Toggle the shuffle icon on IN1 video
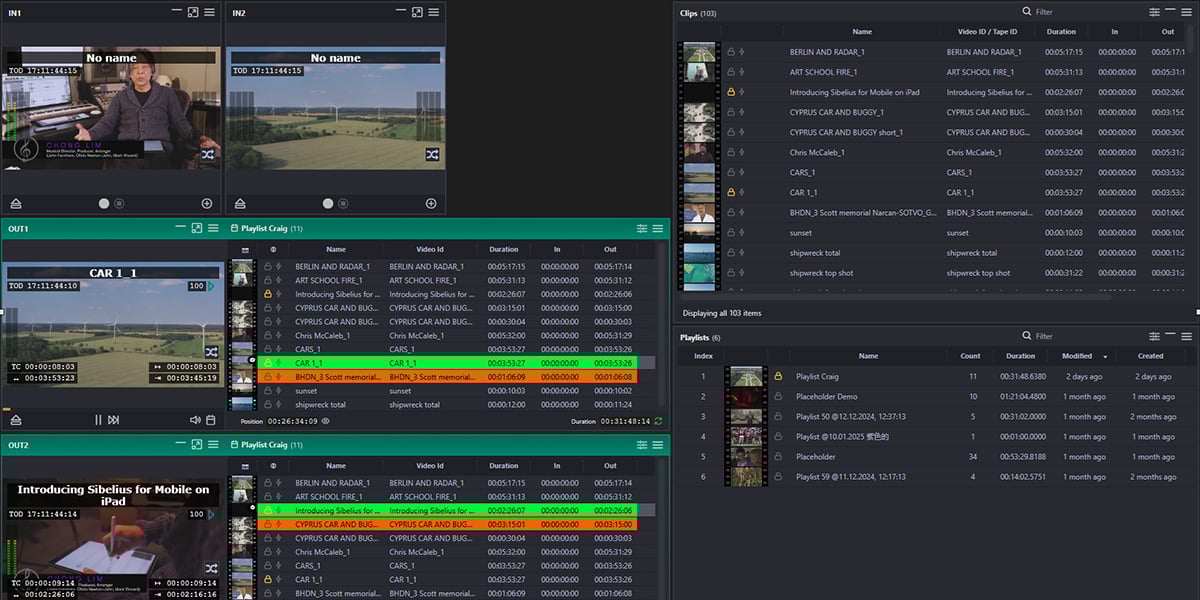Screen dimensions: 1200x600 tap(208, 155)
